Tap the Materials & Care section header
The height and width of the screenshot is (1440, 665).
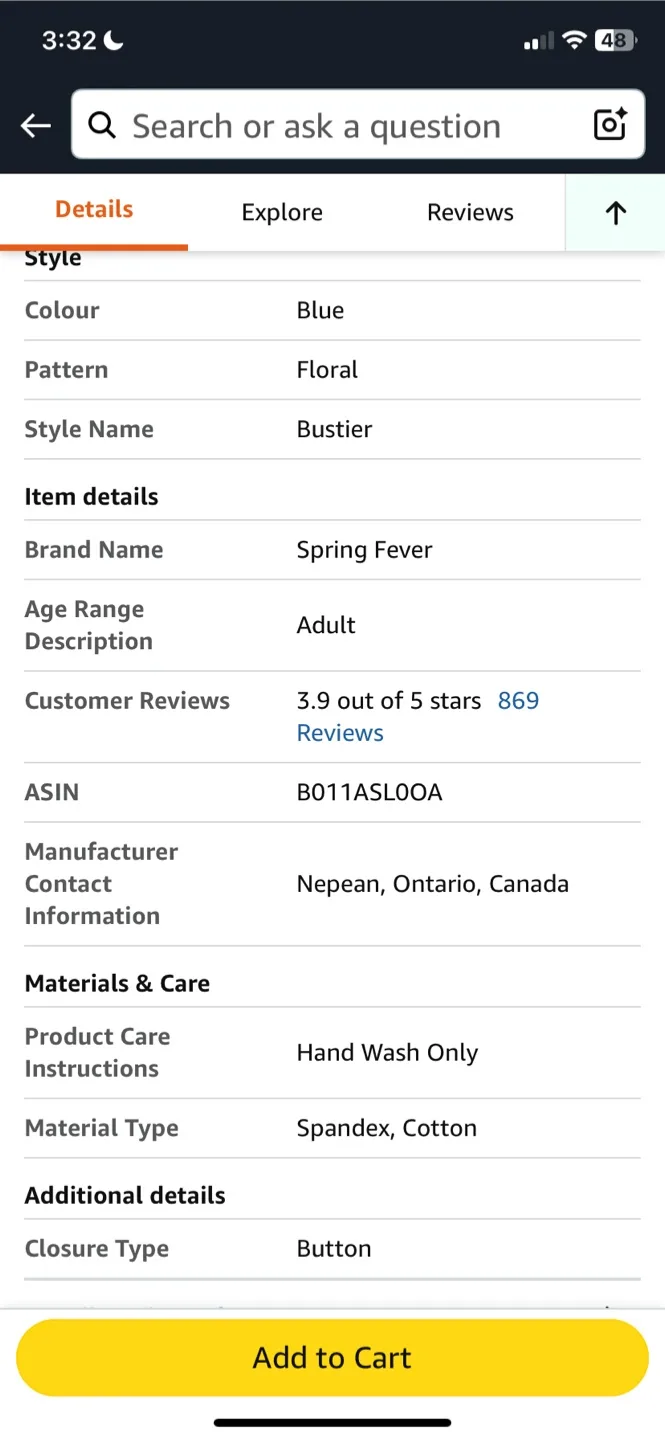tap(117, 983)
